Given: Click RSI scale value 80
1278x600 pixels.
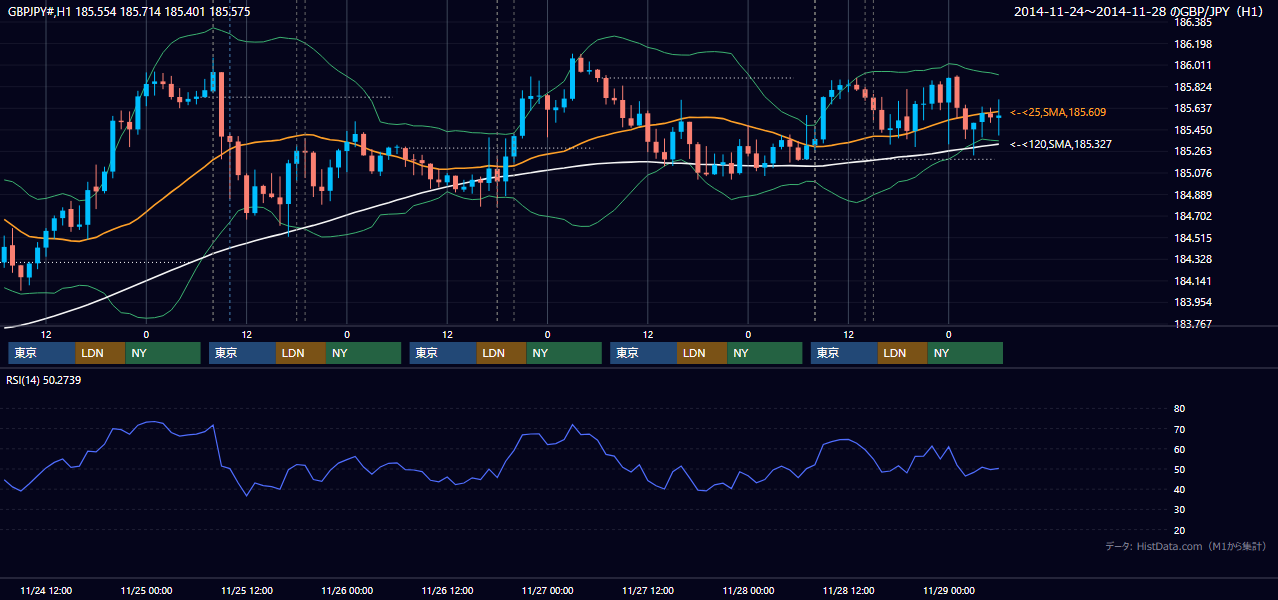Looking at the screenshot, I should [1180, 409].
